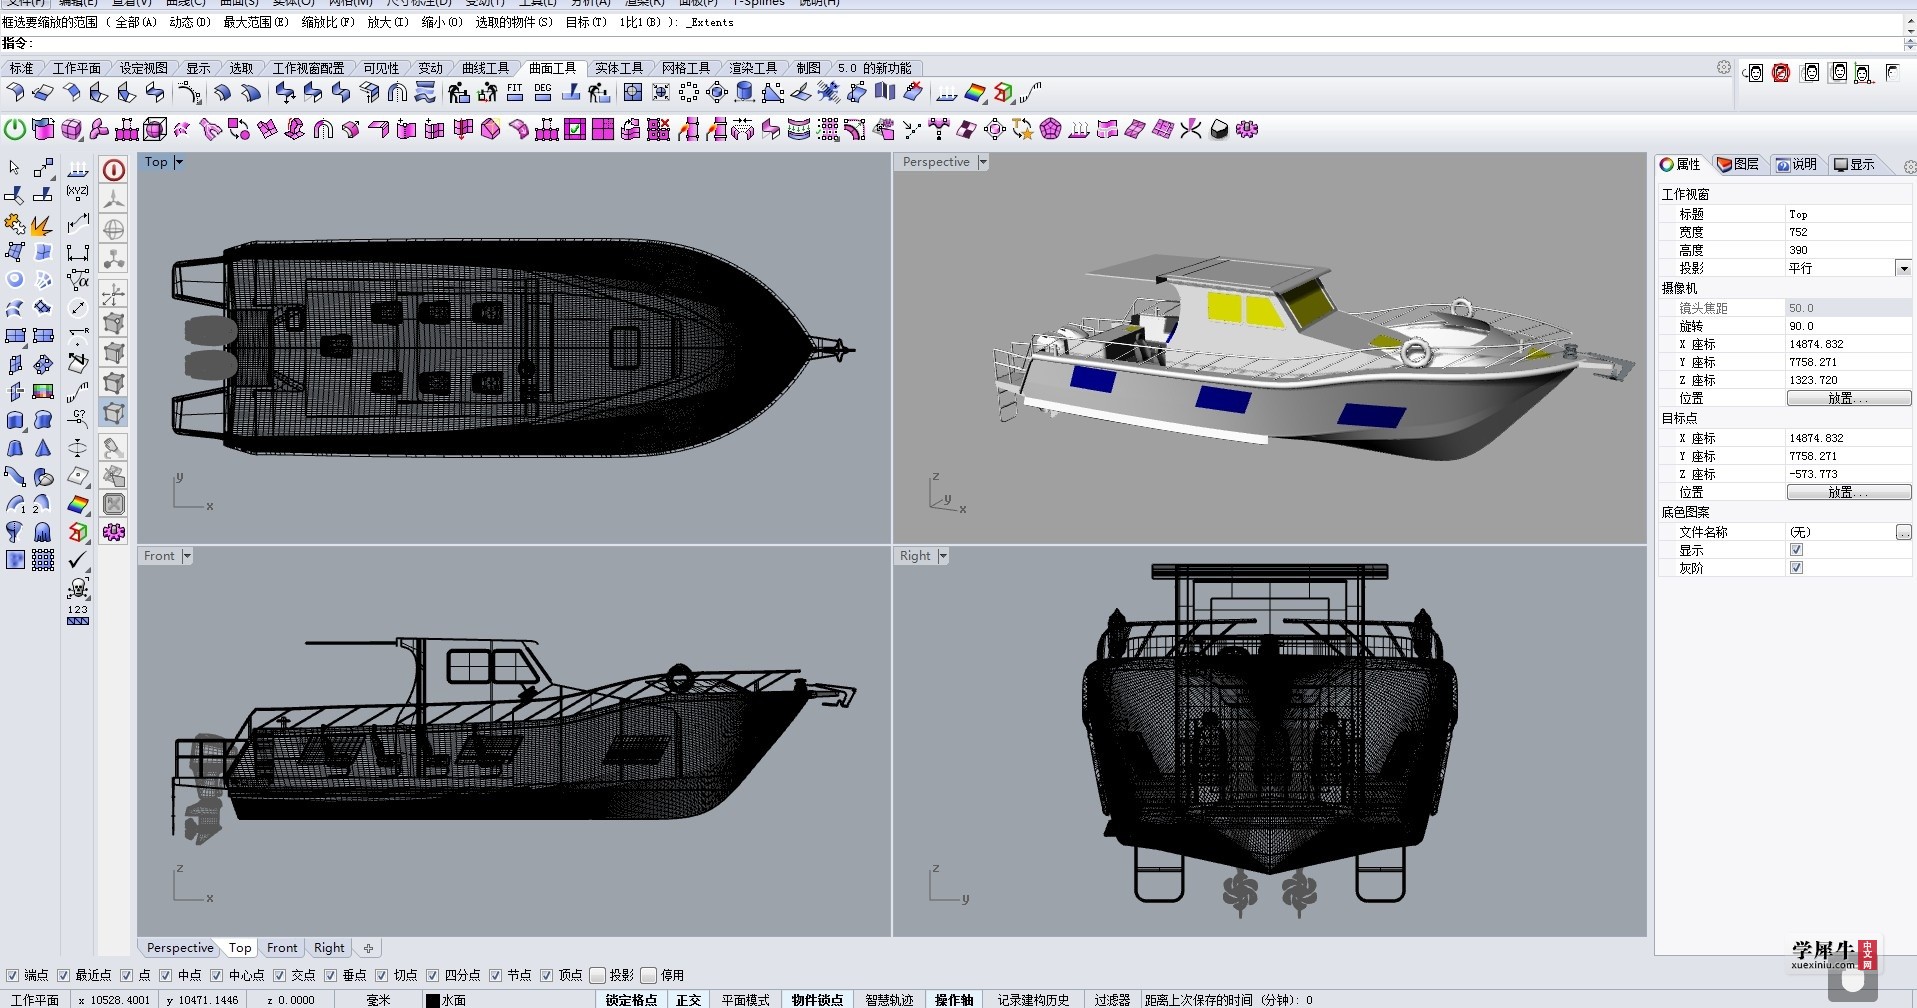1917x1008 pixels.
Task: Click the highlighted cube selection mode icon
Action: coord(114,413)
